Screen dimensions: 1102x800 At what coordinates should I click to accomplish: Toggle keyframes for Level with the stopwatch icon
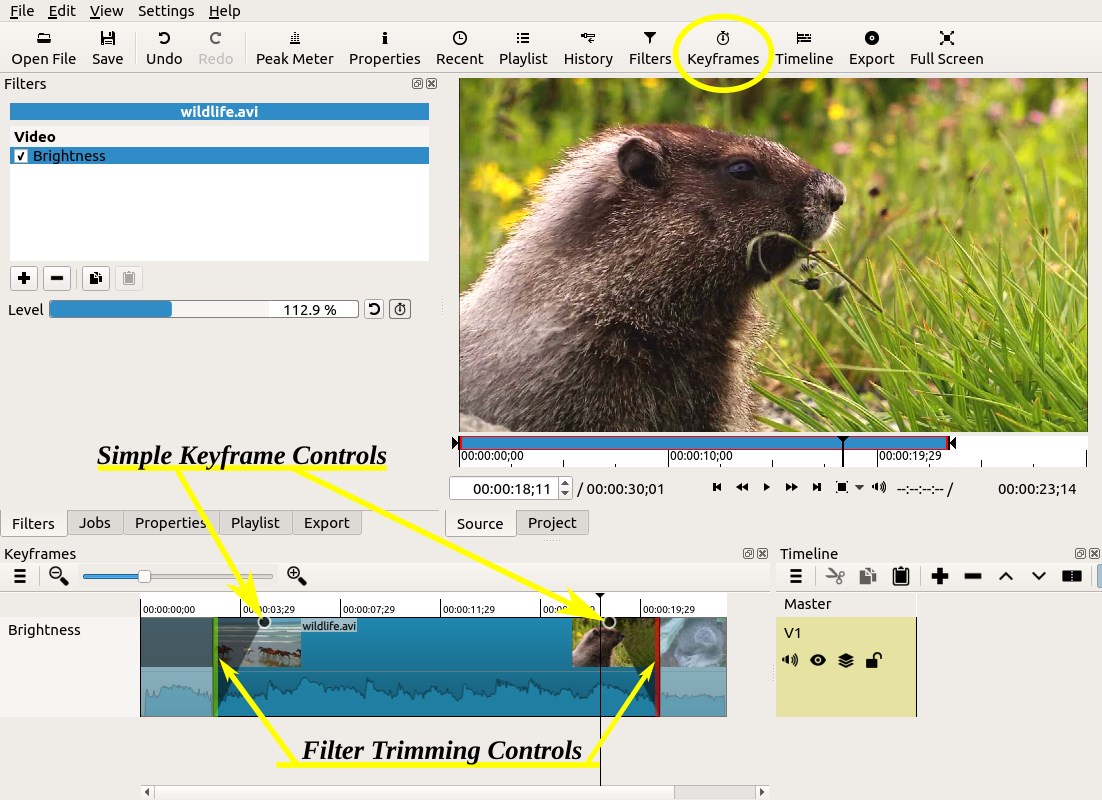[399, 308]
